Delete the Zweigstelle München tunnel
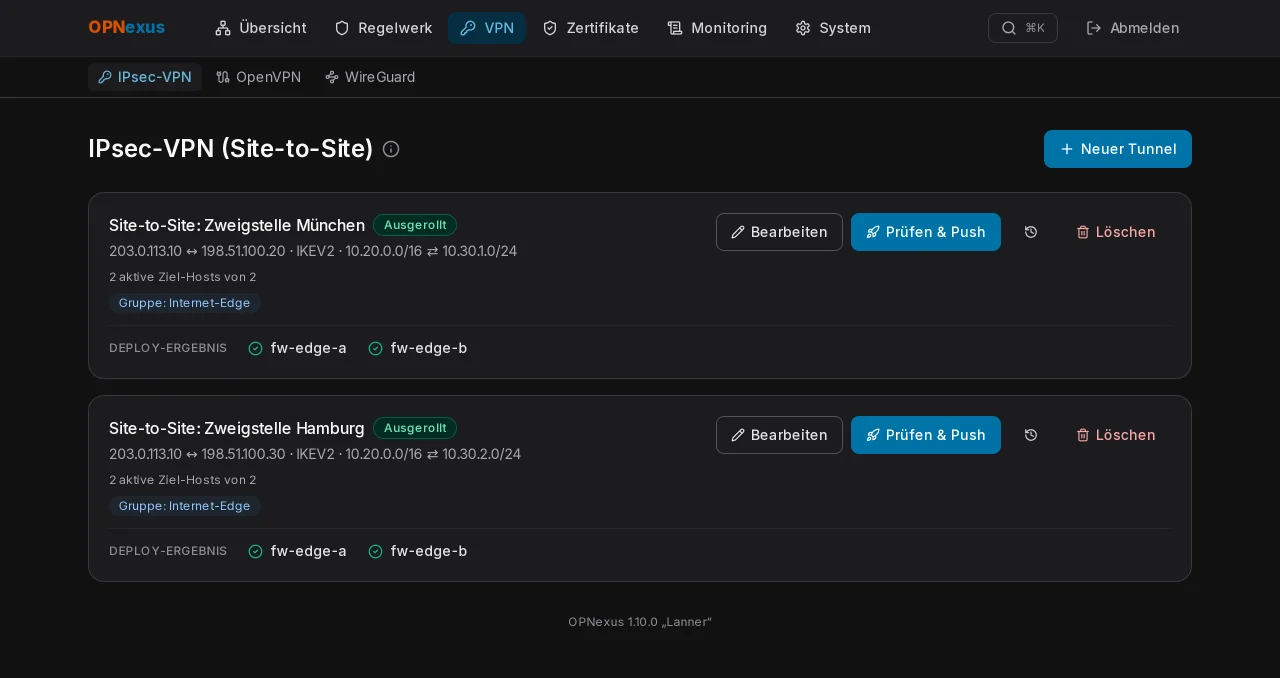 coord(1115,232)
